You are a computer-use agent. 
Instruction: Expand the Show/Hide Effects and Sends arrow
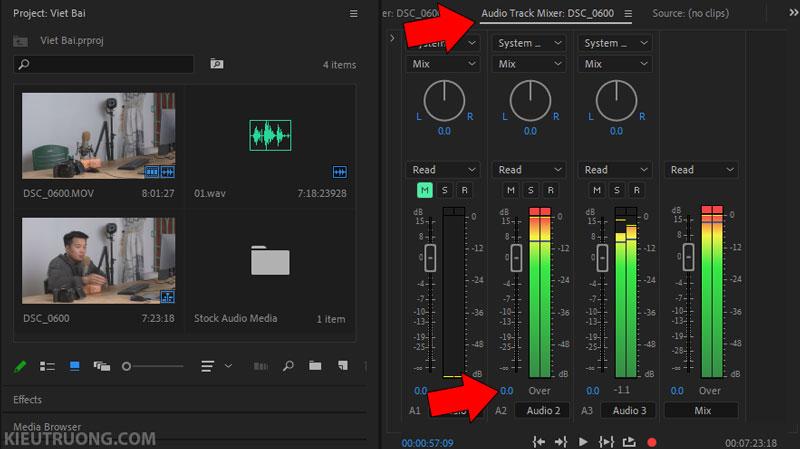(392, 38)
